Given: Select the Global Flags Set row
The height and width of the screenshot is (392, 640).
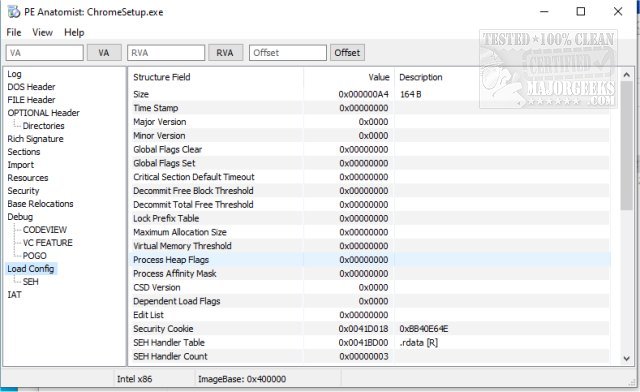Looking at the screenshot, I should tap(370, 163).
